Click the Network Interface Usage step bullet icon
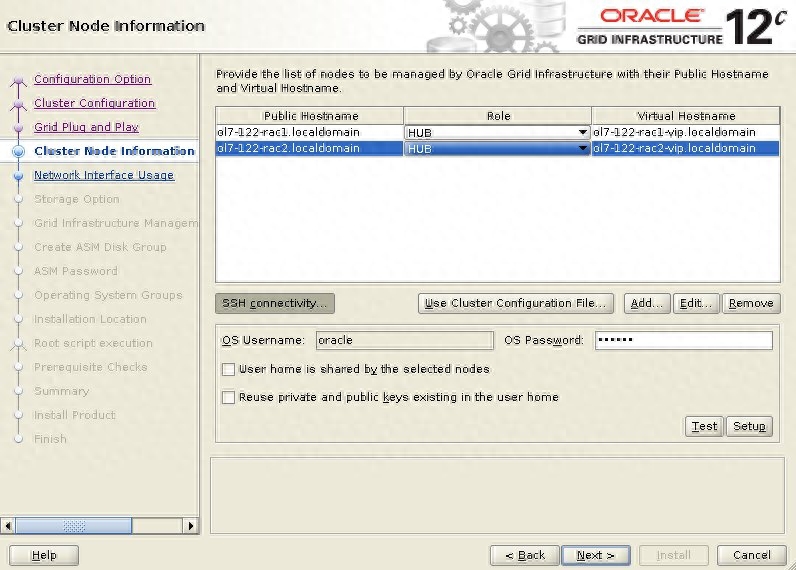This screenshot has height=570, width=796. (x=18, y=176)
